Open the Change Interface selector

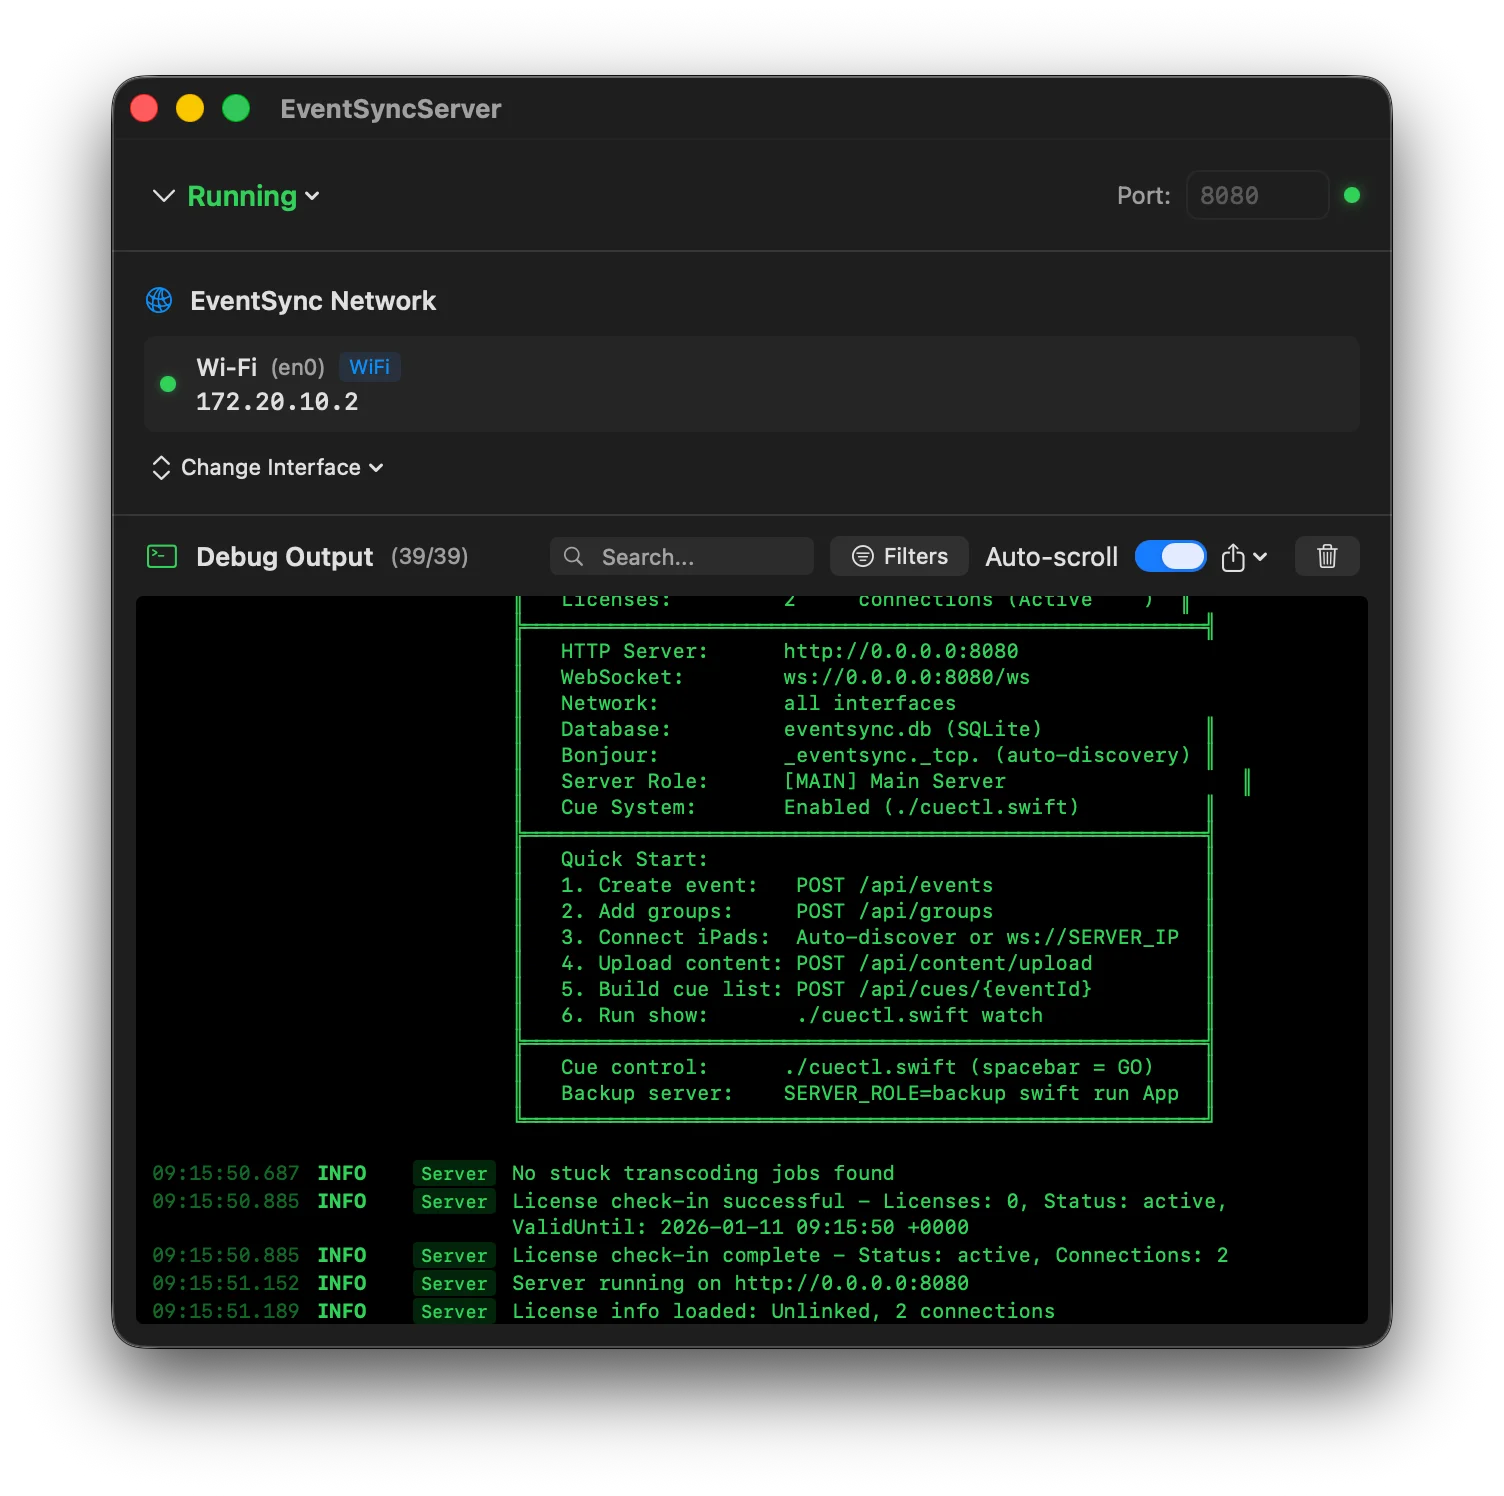pos(270,467)
